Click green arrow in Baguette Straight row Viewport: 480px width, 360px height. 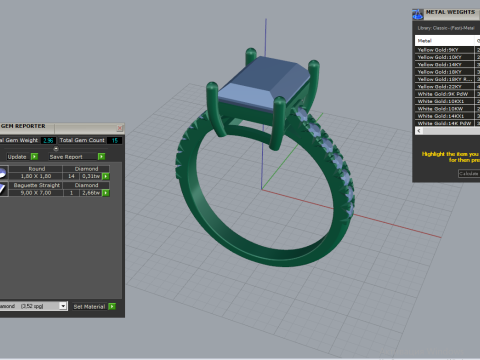(x=106, y=193)
